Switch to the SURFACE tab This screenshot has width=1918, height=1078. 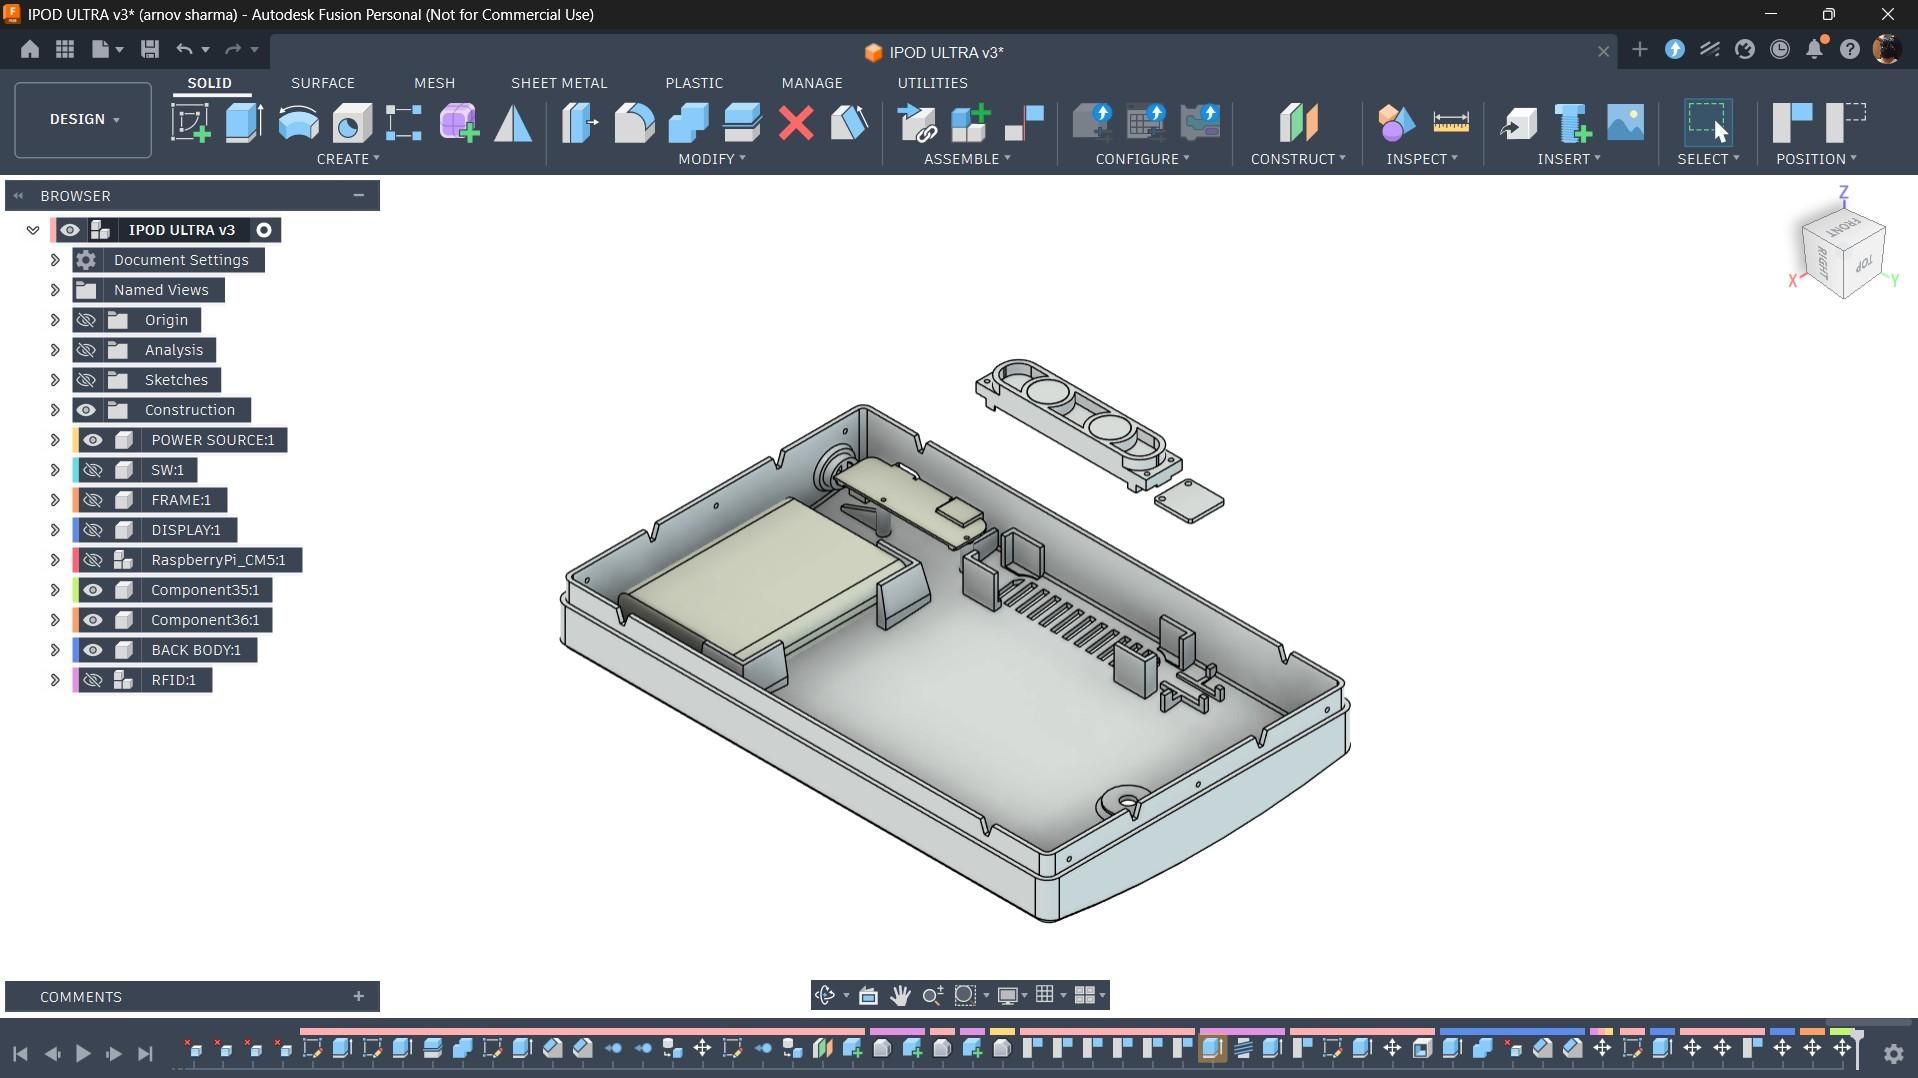[x=323, y=83]
